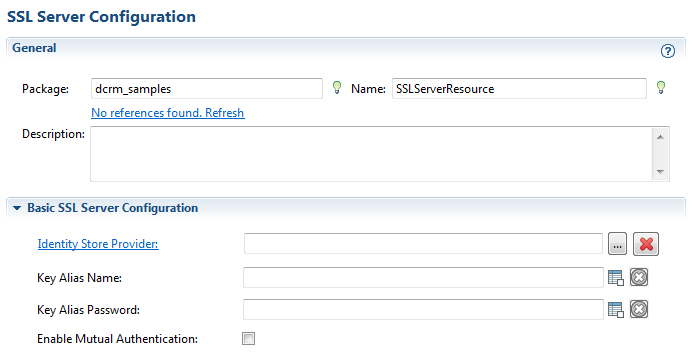The image size is (693, 360).
Task: Open module property picker for Key Alias Name
Action: click(x=616, y=278)
